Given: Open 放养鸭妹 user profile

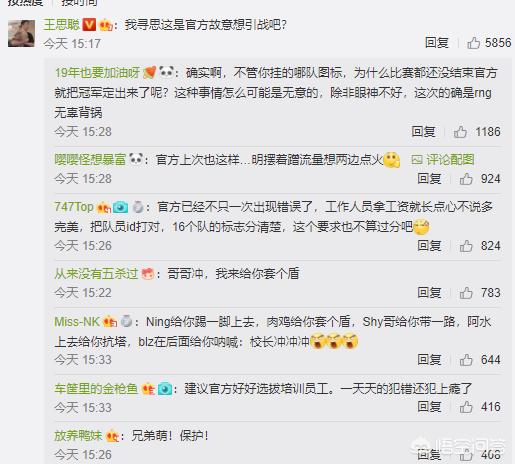Looking at the screenshot, I should pyautogui.click(x=78, y=436).
